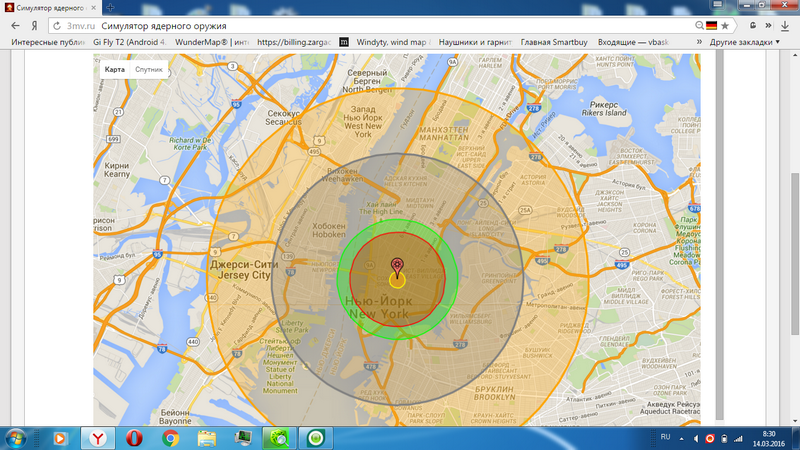
Task: Bookmark this page with the star icon
Action: click(724, 26)
